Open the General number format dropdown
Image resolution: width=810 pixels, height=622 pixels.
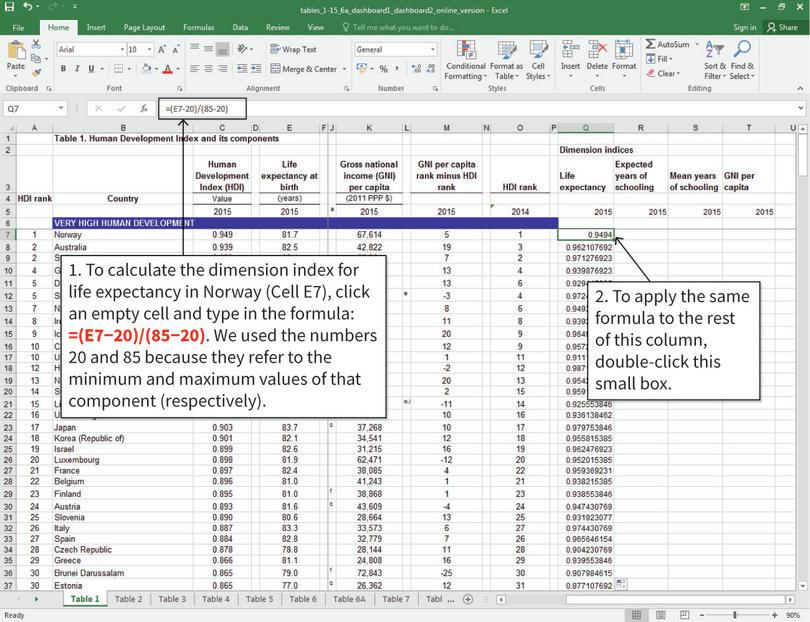tap(432, 50)
